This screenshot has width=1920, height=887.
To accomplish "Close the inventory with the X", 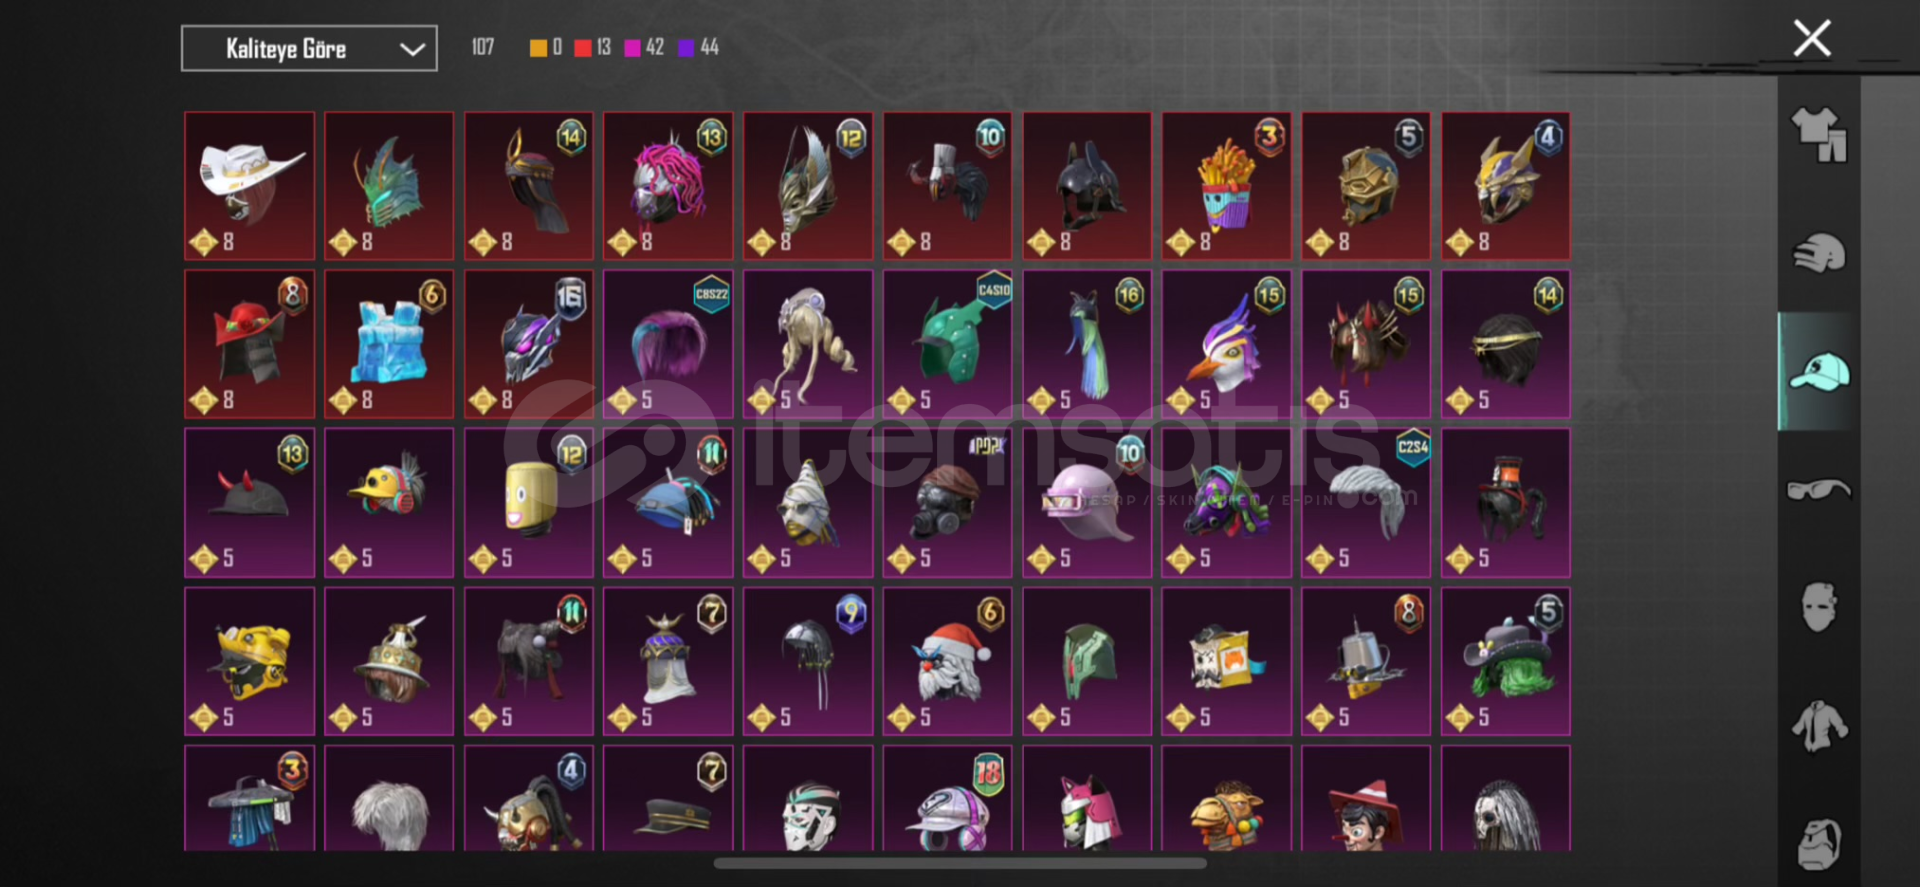I will click(1811, 39).
